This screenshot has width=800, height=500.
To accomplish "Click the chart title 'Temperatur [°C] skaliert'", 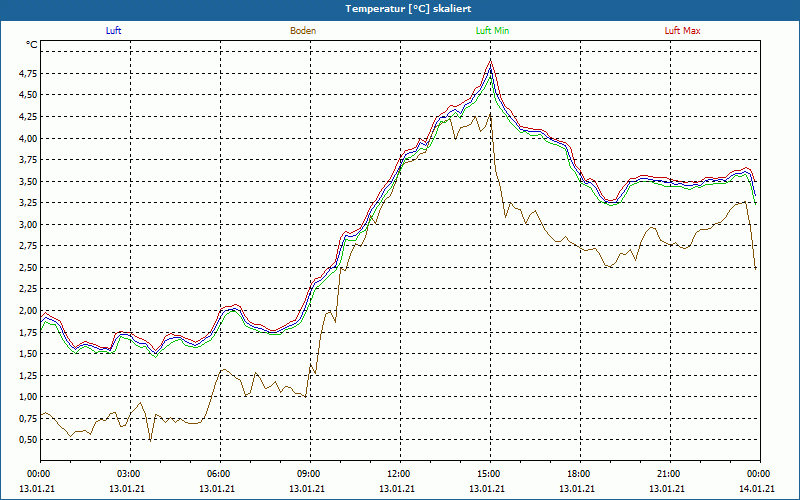I will point(408,9).
